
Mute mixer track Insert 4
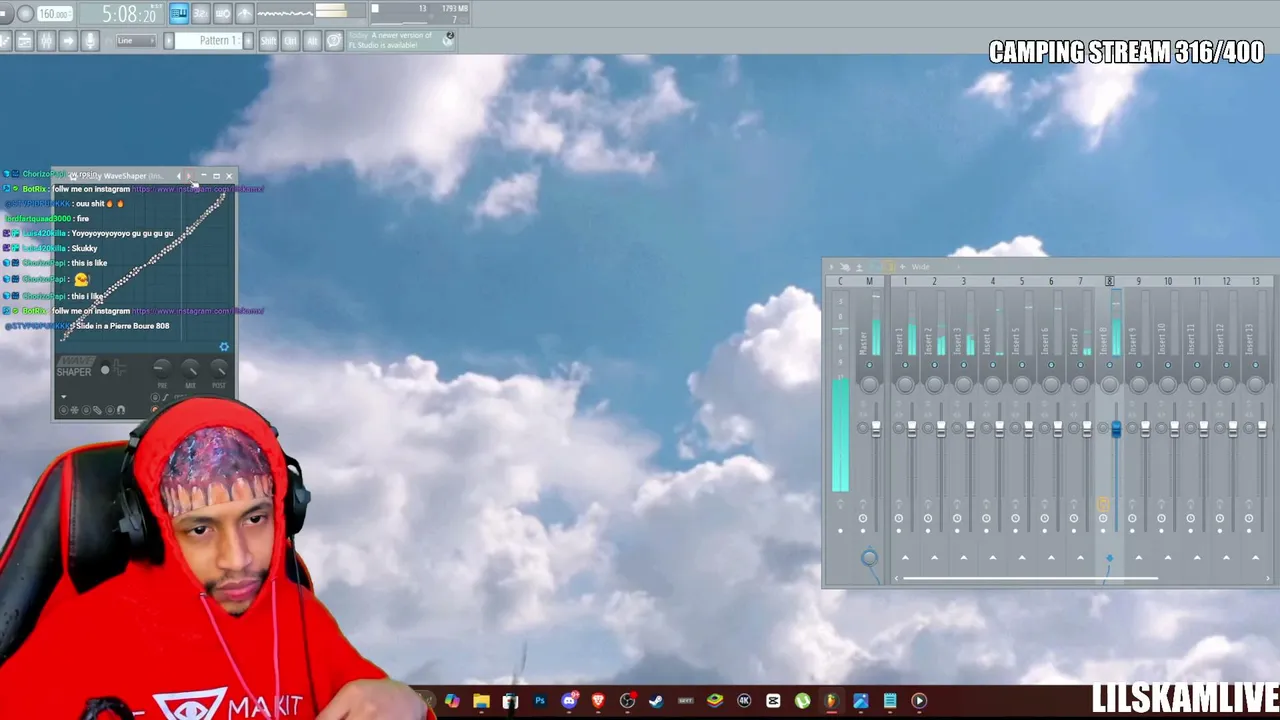(992, 365)
